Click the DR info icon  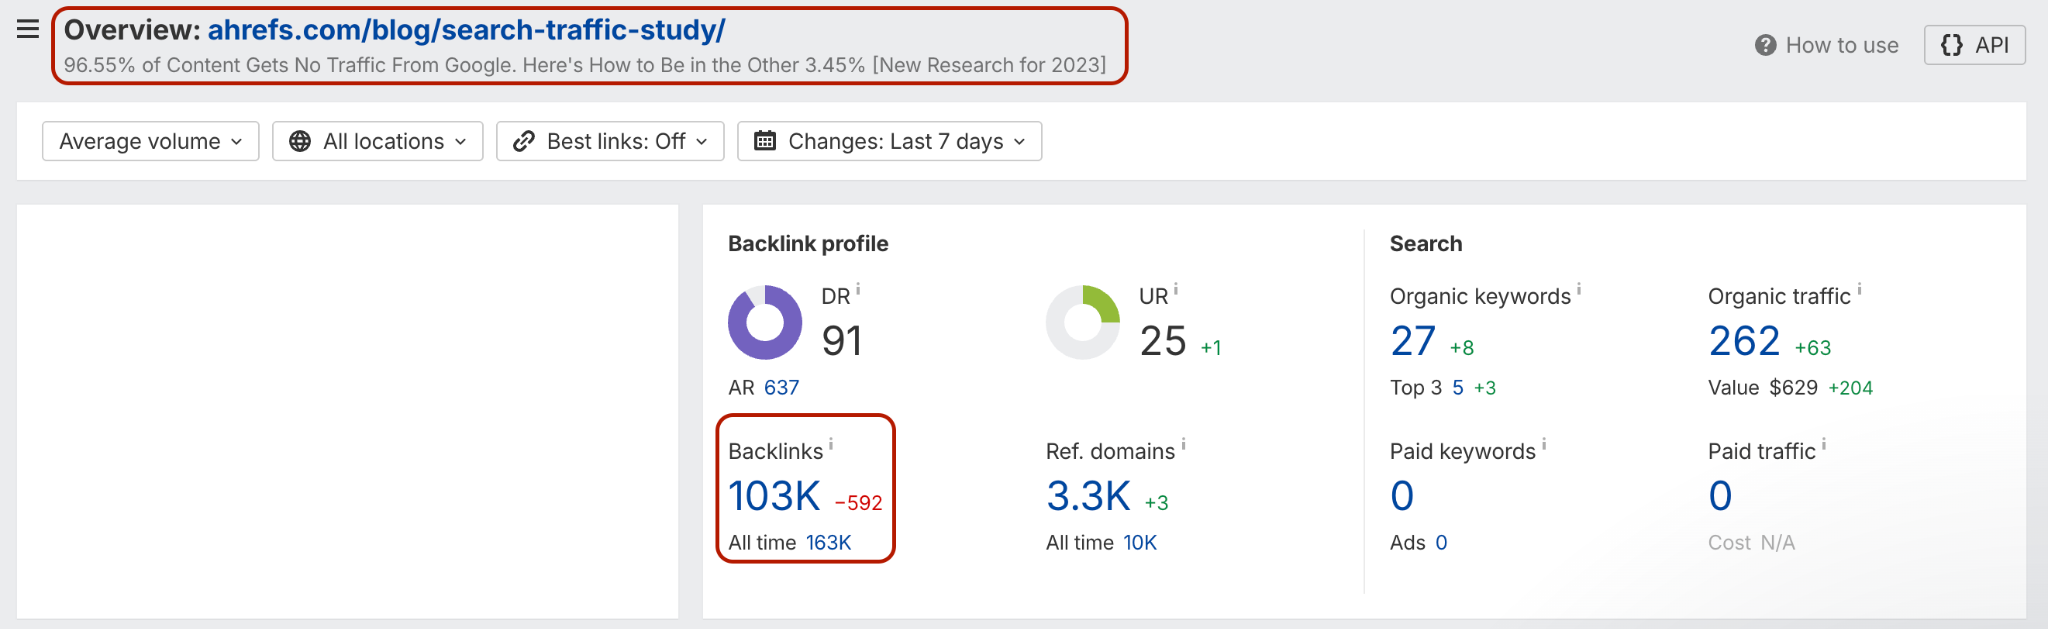858,289
